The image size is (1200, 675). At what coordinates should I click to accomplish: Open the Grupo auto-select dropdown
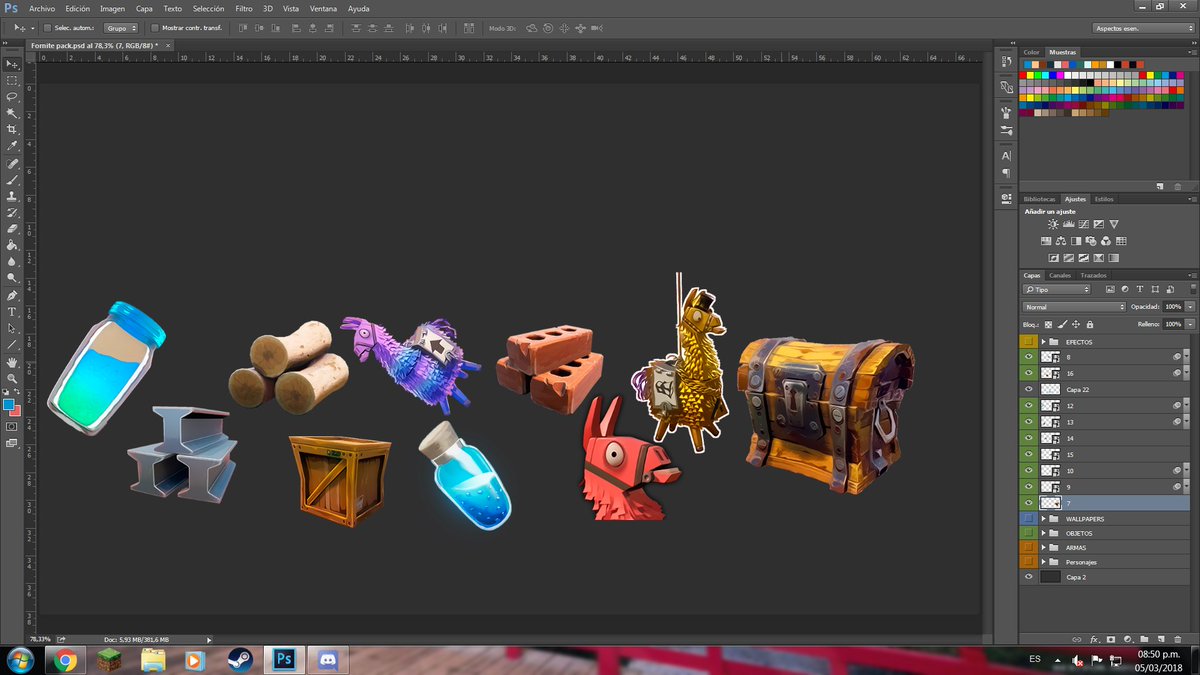pyautogui.click(x=120, y=28)
